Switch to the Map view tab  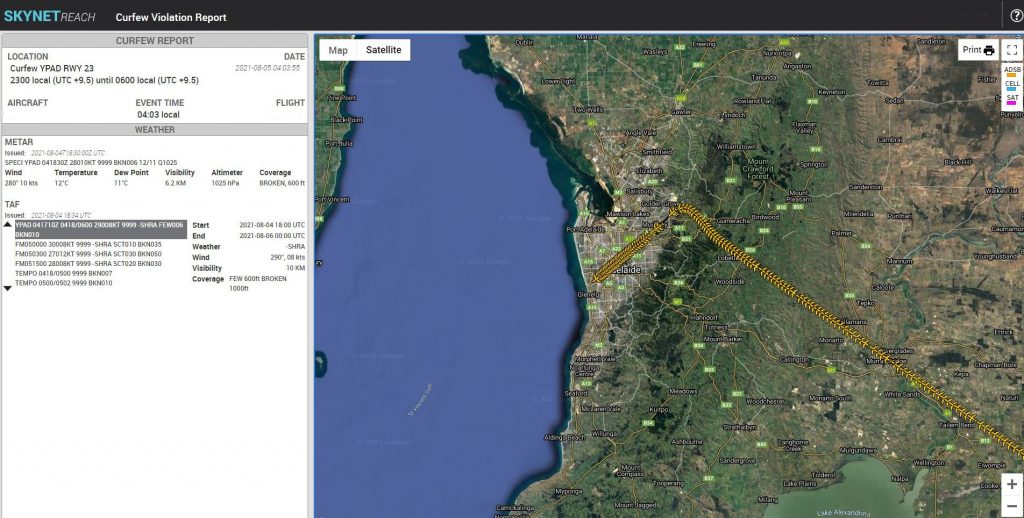[338, 50]
